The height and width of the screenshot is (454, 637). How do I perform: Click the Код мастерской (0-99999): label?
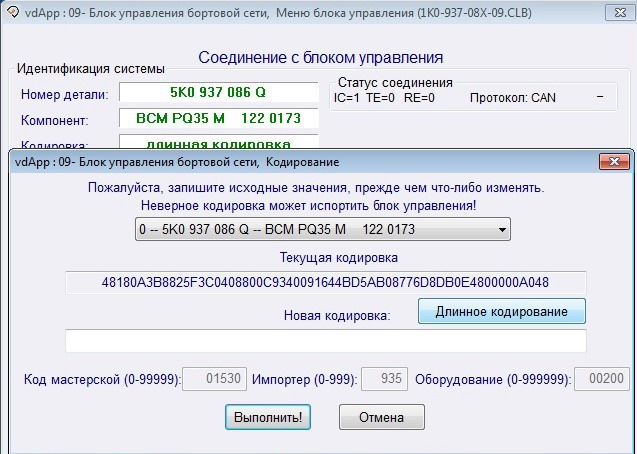[x=102, y=380]
